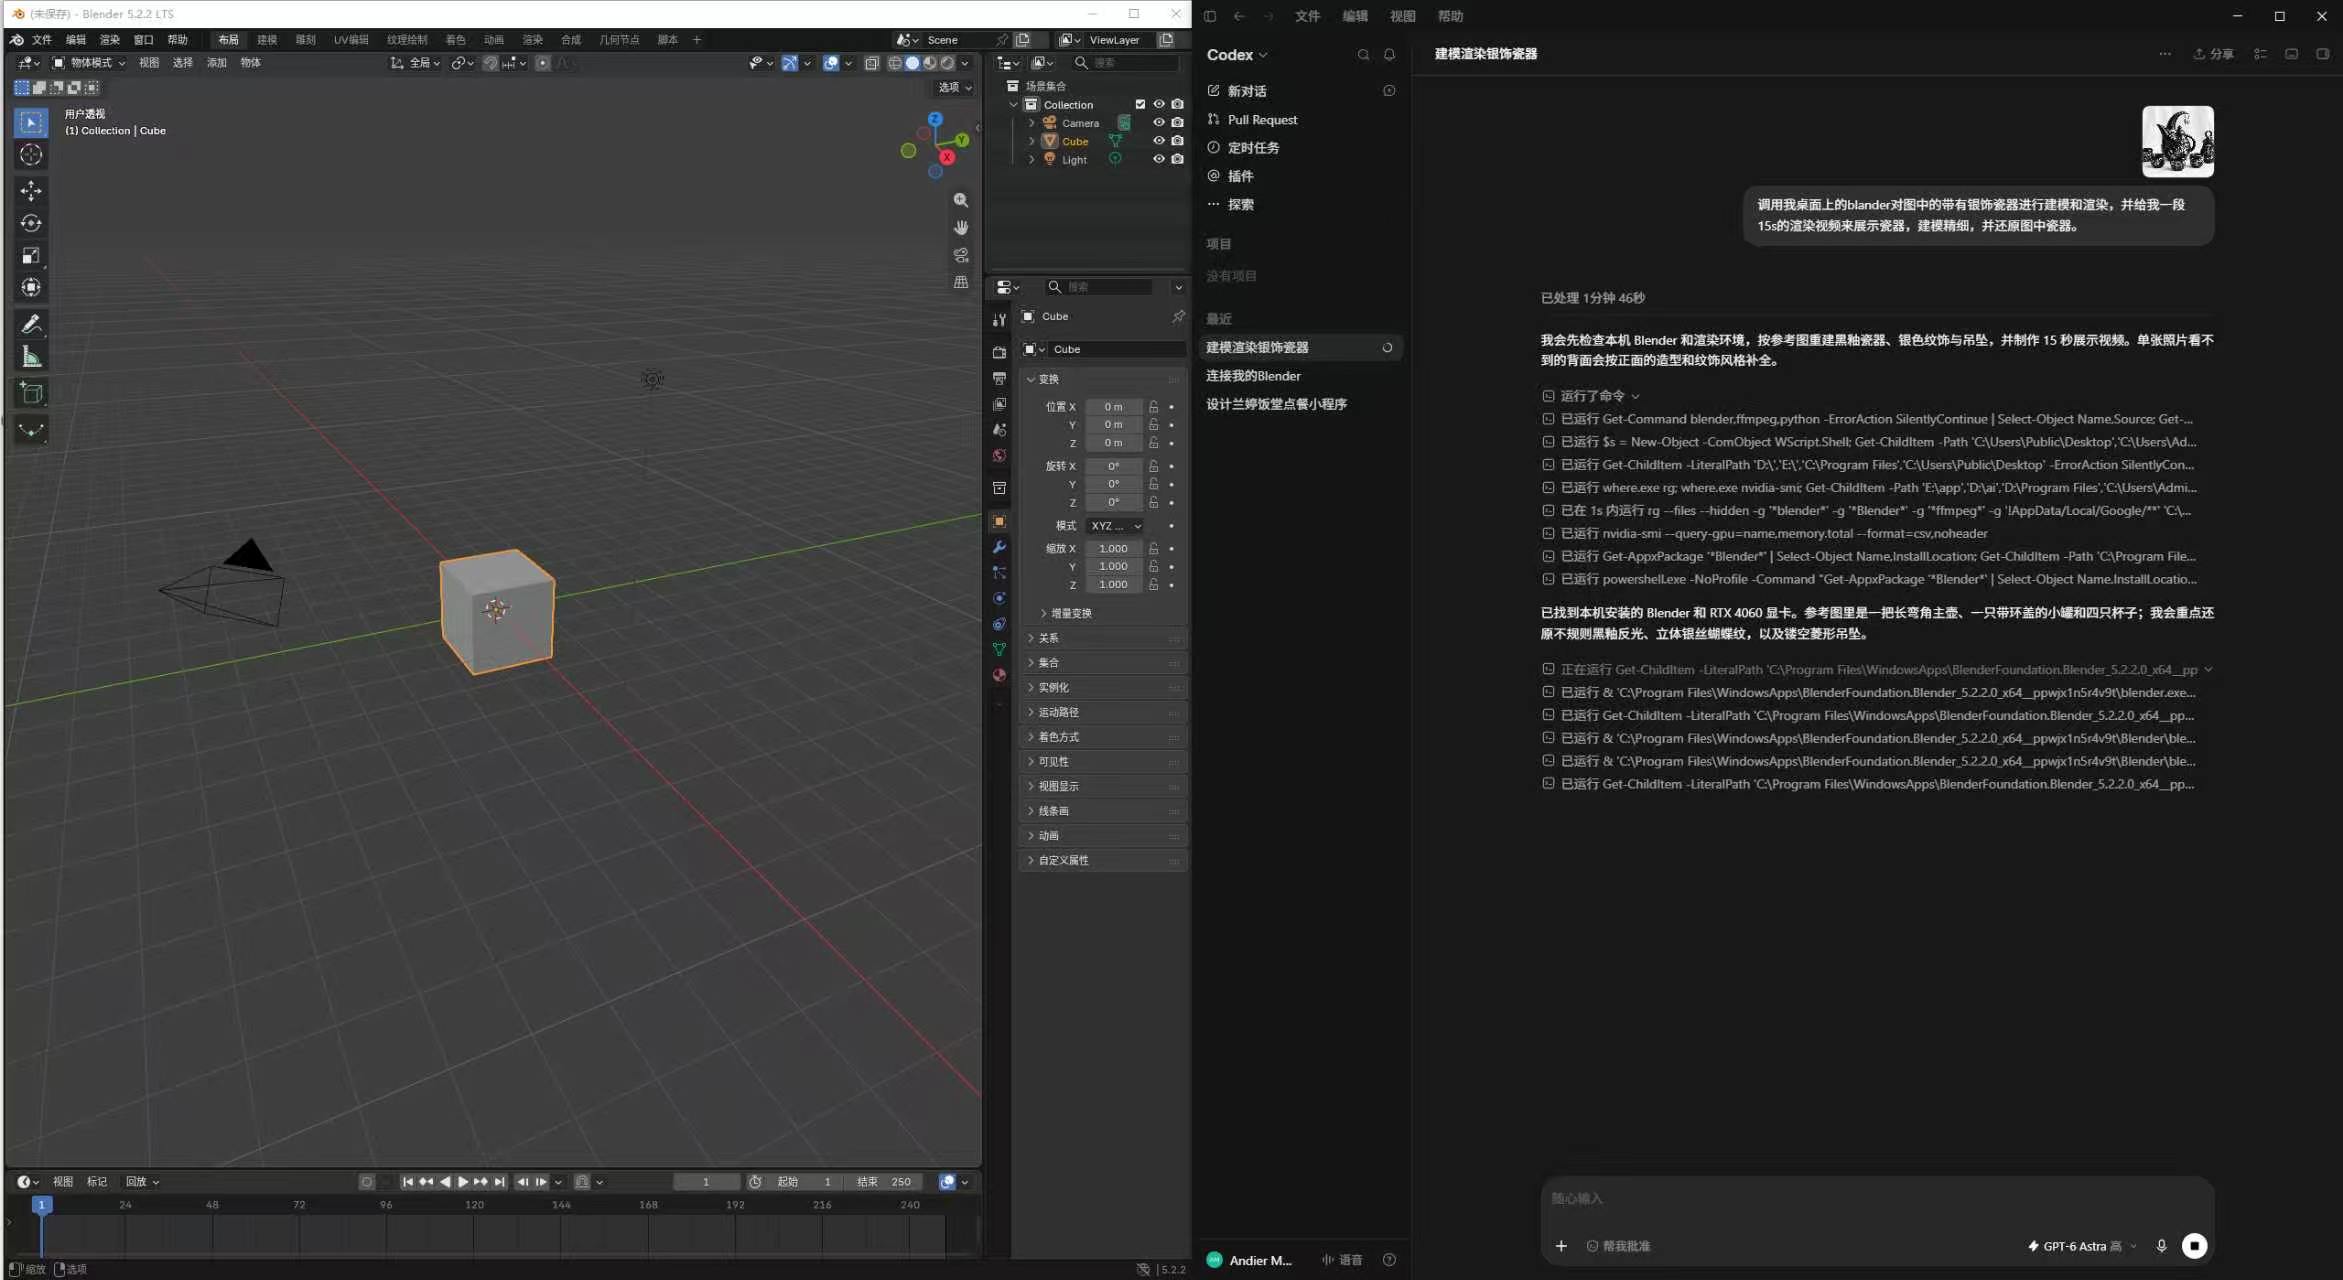The image size is (2343, 1280).
Task: Open 添加 menu in viewport header
Action: (217, 63)
